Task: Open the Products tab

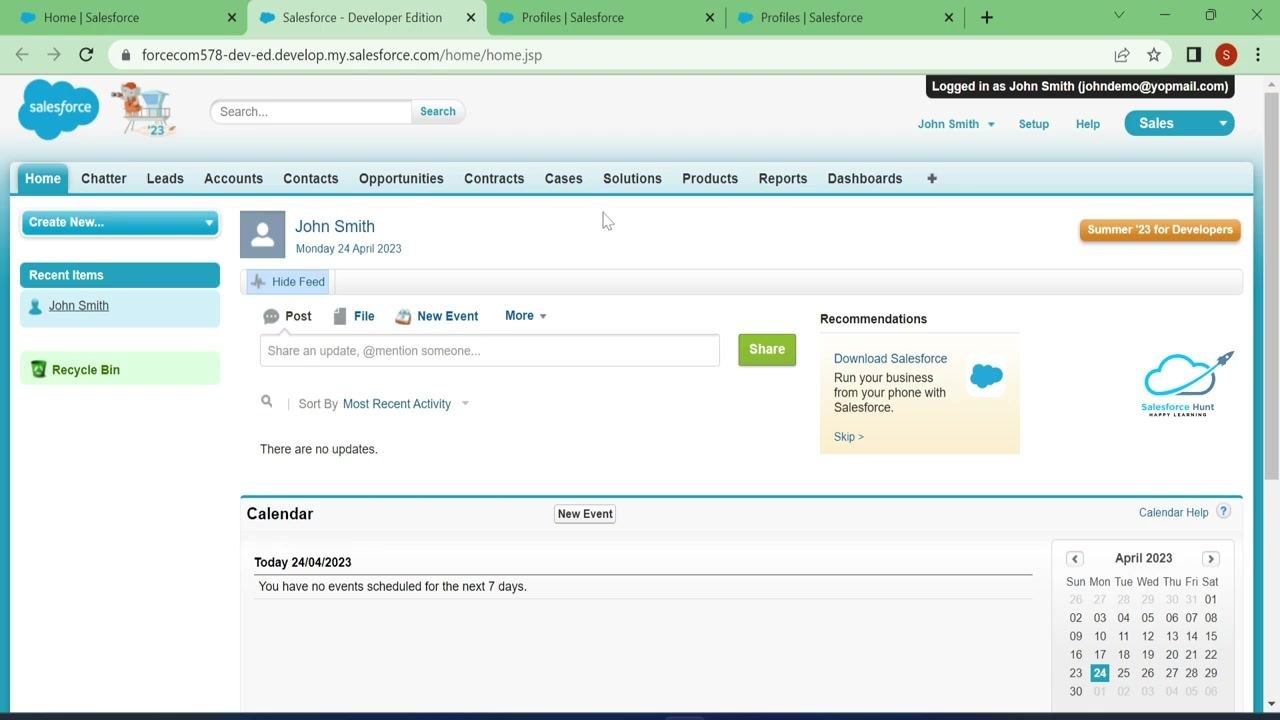Action: click(710, 178)
